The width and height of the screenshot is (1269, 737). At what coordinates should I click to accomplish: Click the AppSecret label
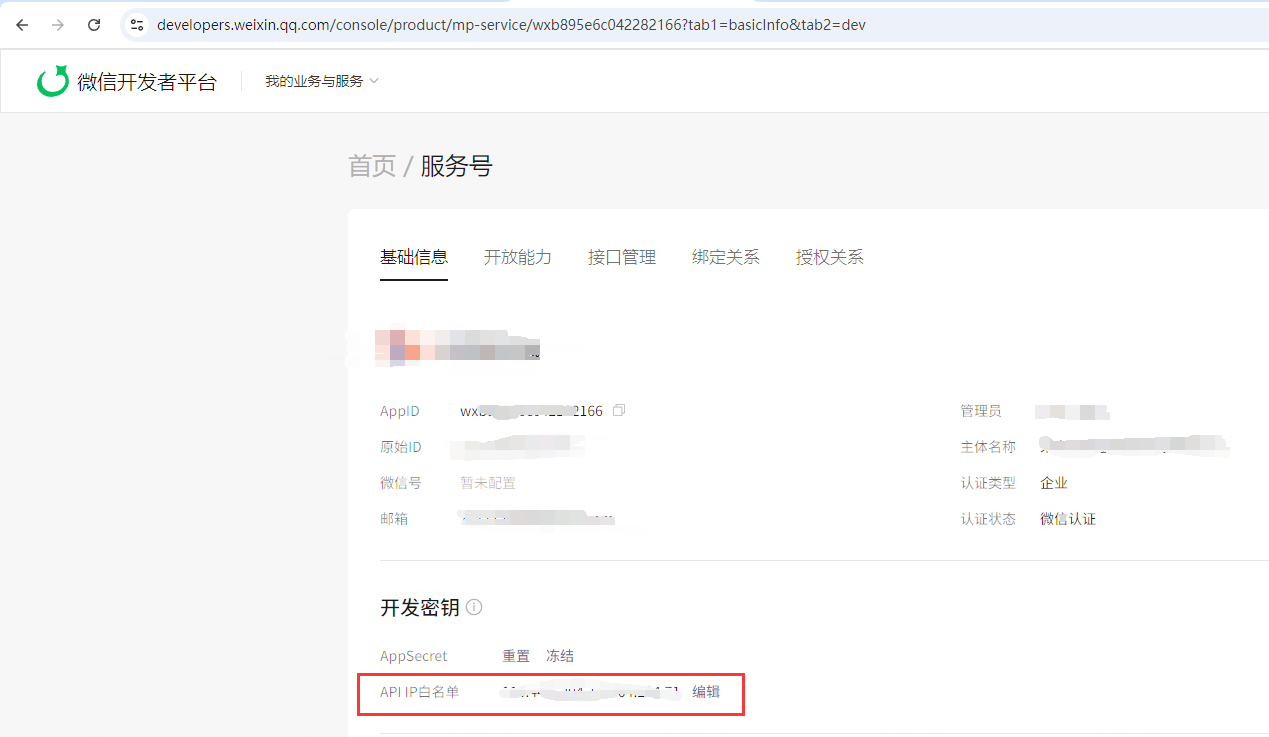click(414, 656)
